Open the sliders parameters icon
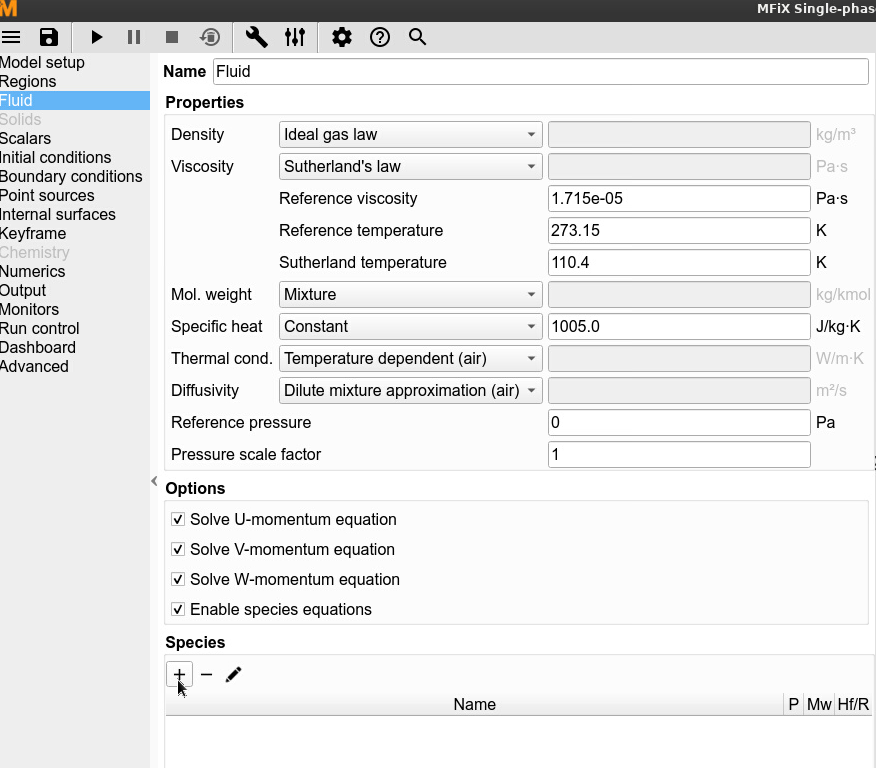The width and height of the screenshot is (876, 768). 295,37
